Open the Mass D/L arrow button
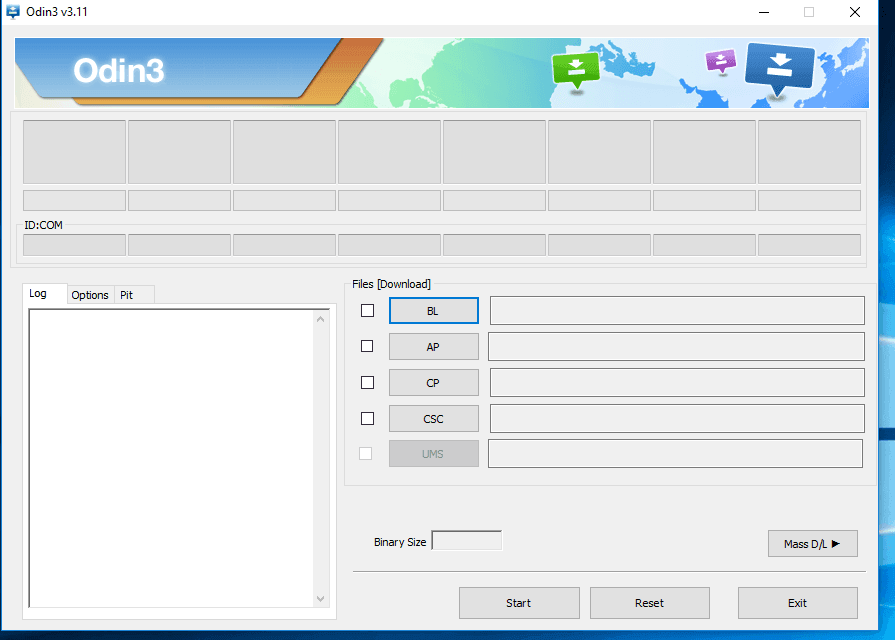895x640 pixels. coord(812,544)
